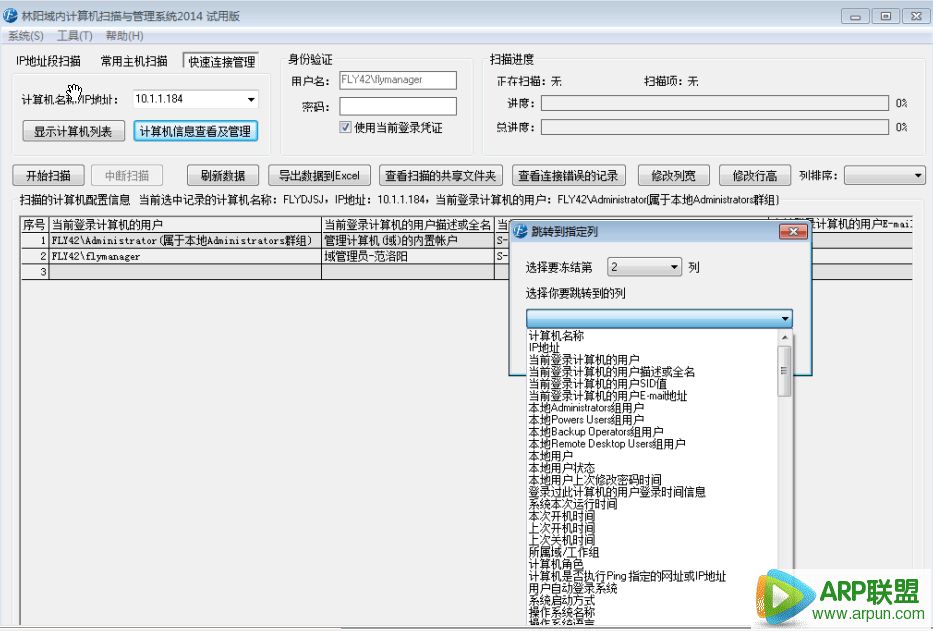The width and height of the screenshot is (933, 631).
Task: Click the icon in the 跳转到指定列 dialog title
Action: [x=520, y=231]
